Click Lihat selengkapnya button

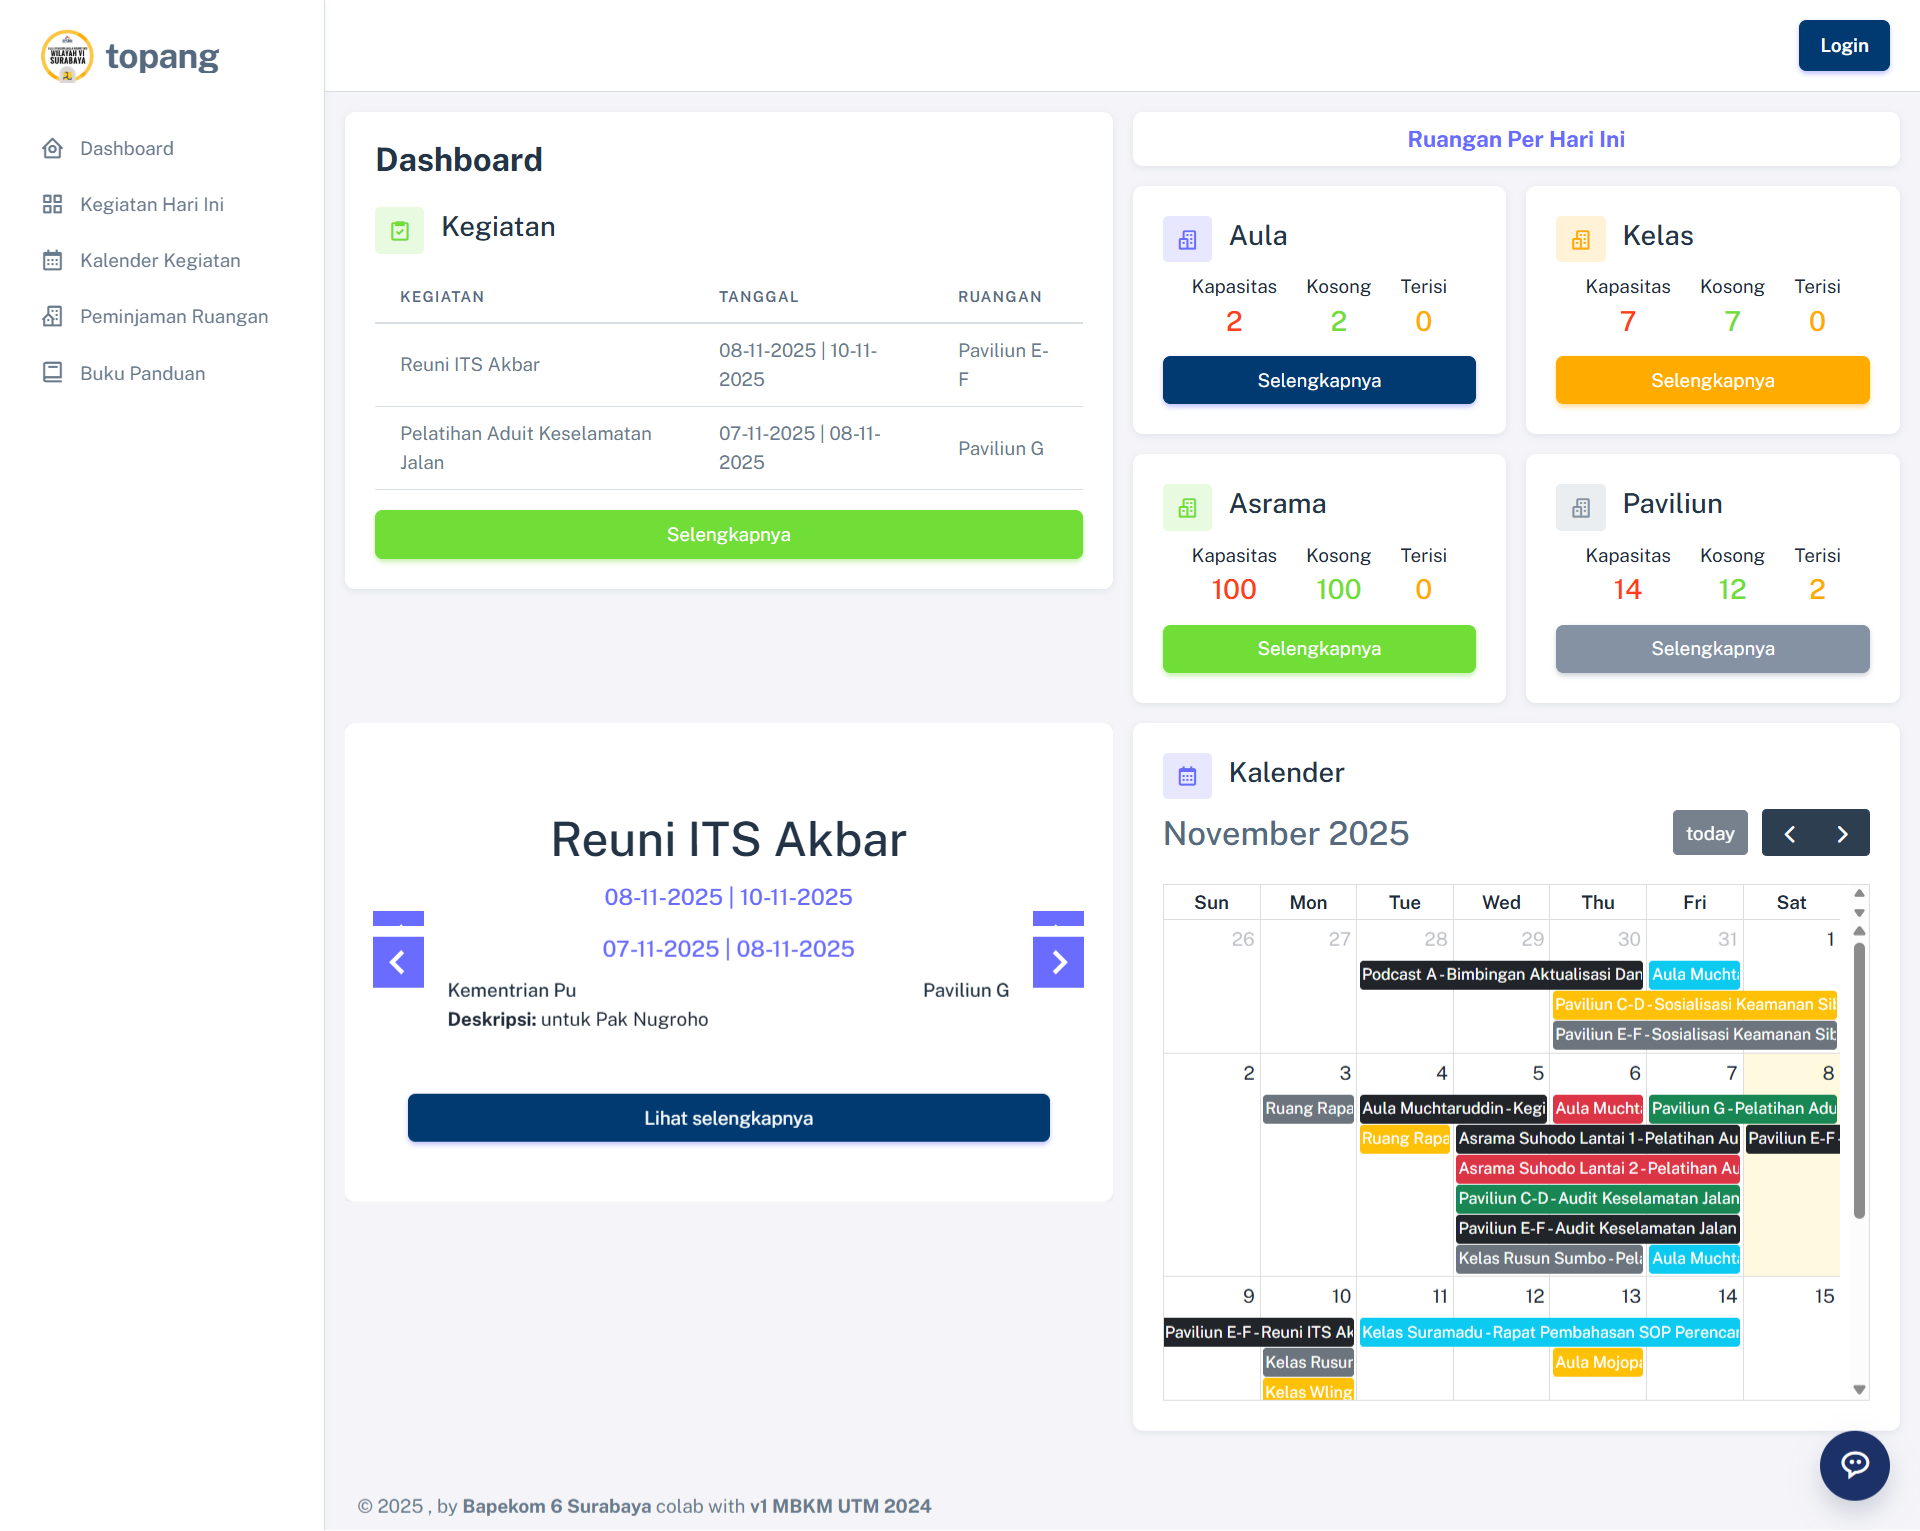(x=728, y=1118)
